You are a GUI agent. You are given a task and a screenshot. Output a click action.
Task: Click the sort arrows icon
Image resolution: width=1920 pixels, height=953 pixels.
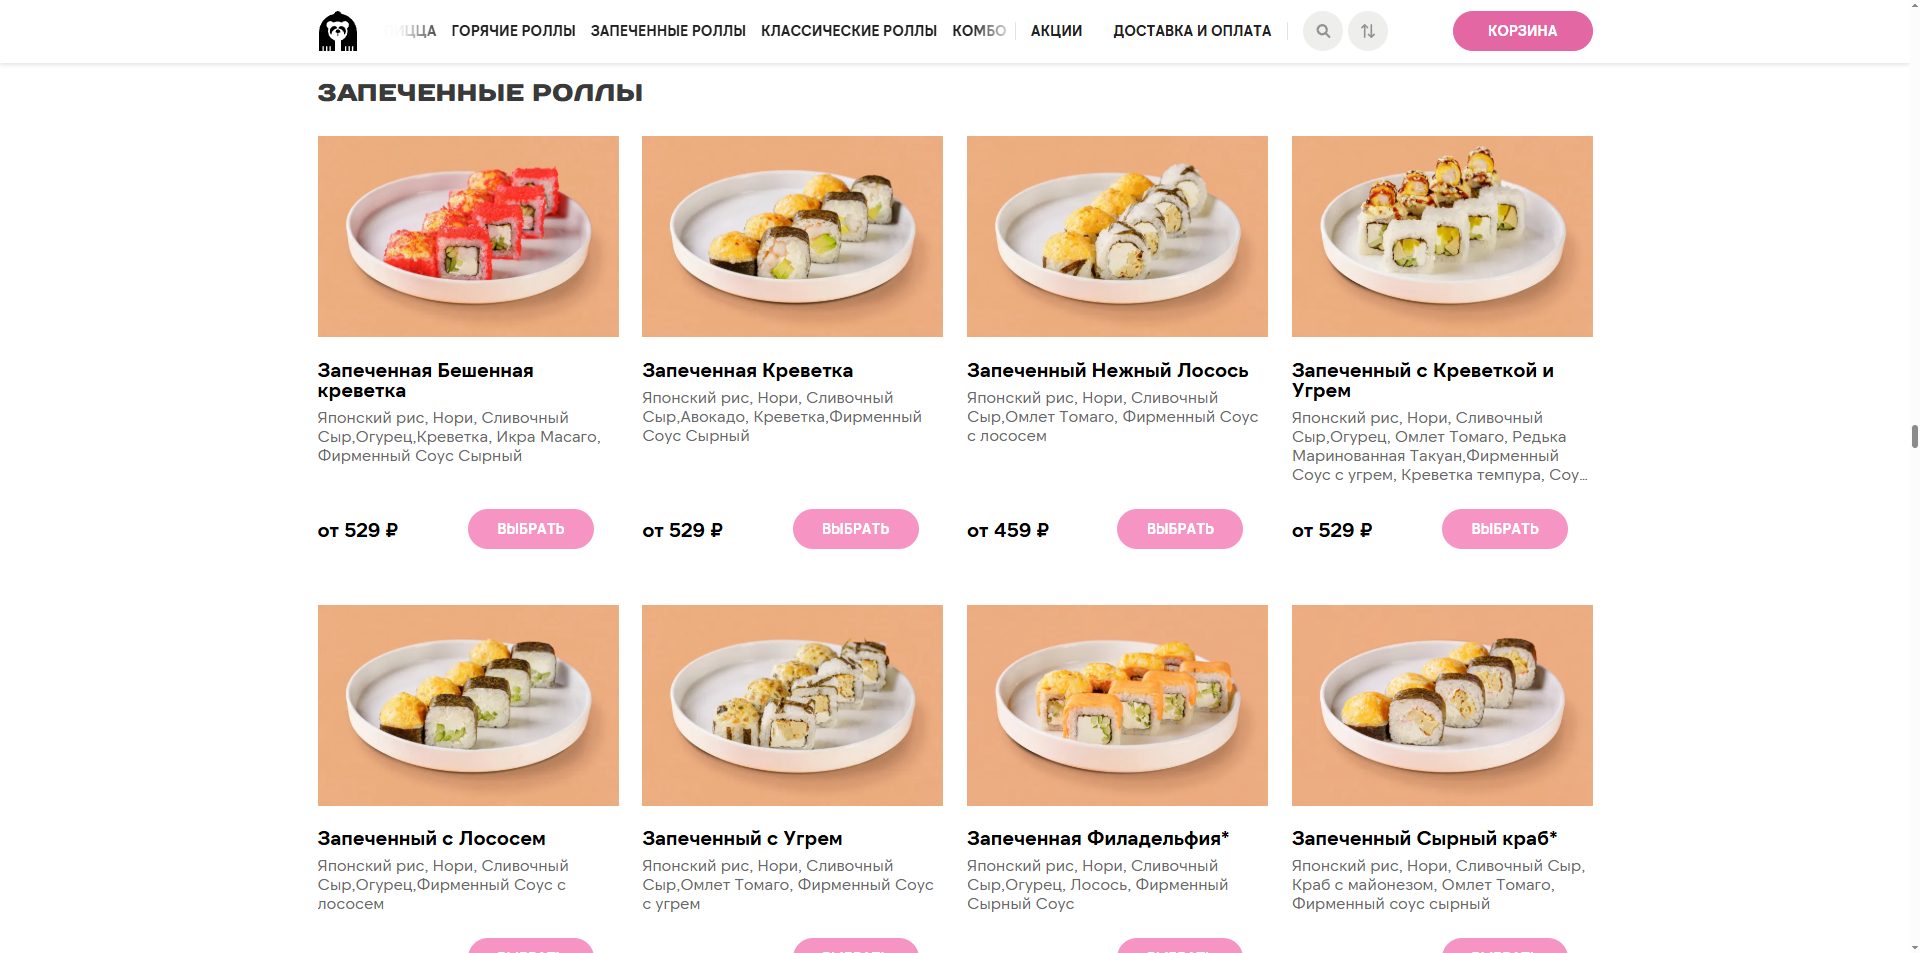pos(1367,31)
